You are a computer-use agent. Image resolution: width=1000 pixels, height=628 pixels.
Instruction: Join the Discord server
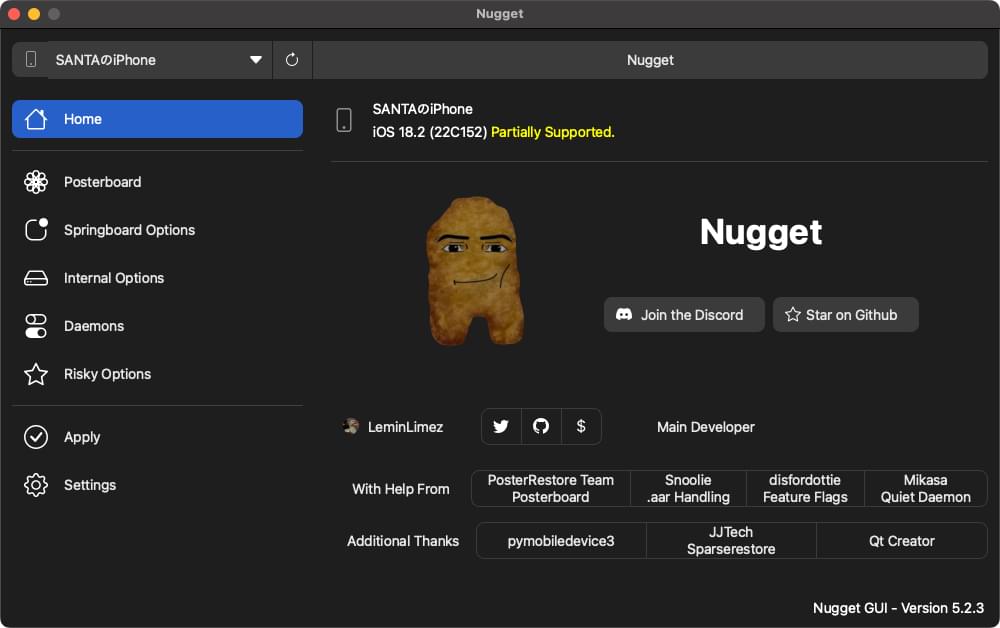point(684,314)
